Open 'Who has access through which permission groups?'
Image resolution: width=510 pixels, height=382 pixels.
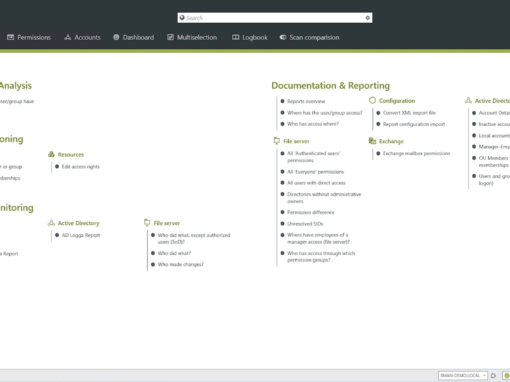321,257
